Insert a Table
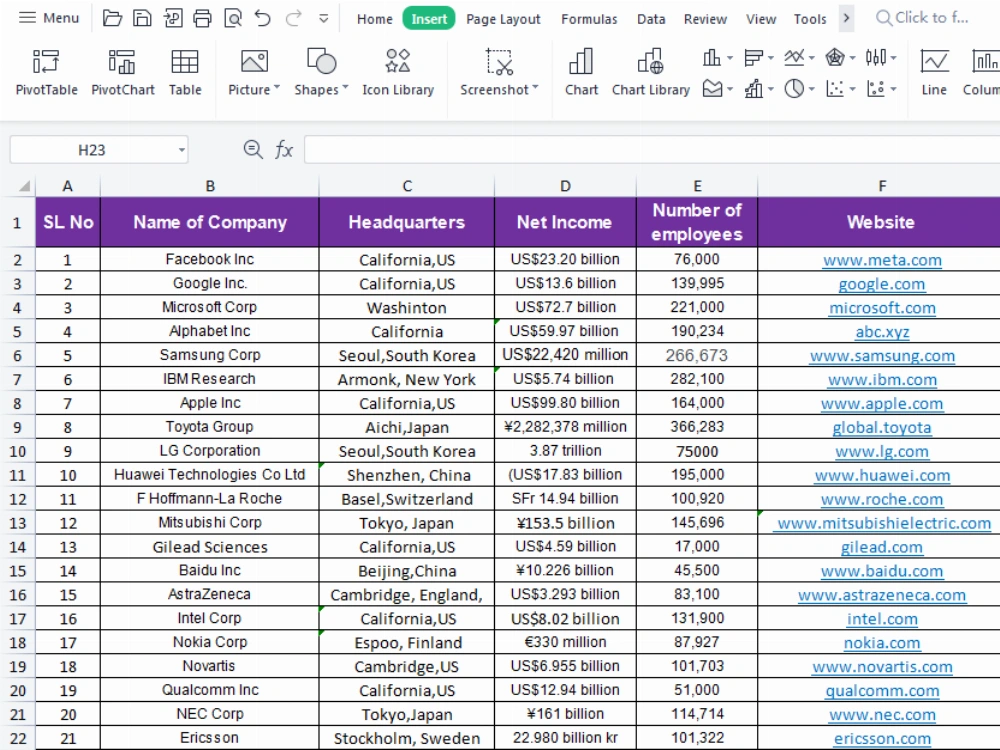This screenshot has height=750, width=1000. (185, 73)
